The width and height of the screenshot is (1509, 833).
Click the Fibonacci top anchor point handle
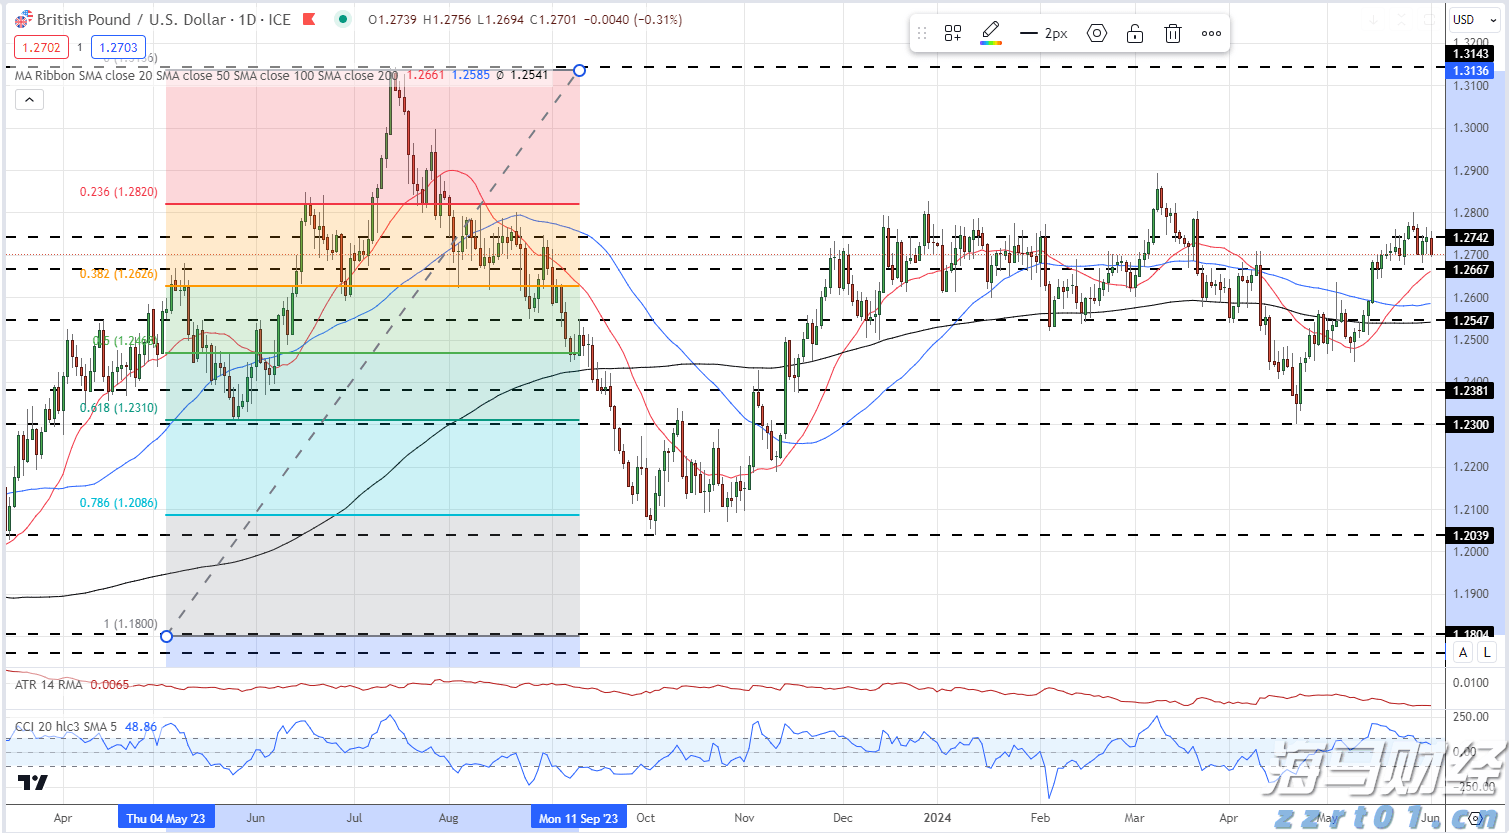pos(579,70)
